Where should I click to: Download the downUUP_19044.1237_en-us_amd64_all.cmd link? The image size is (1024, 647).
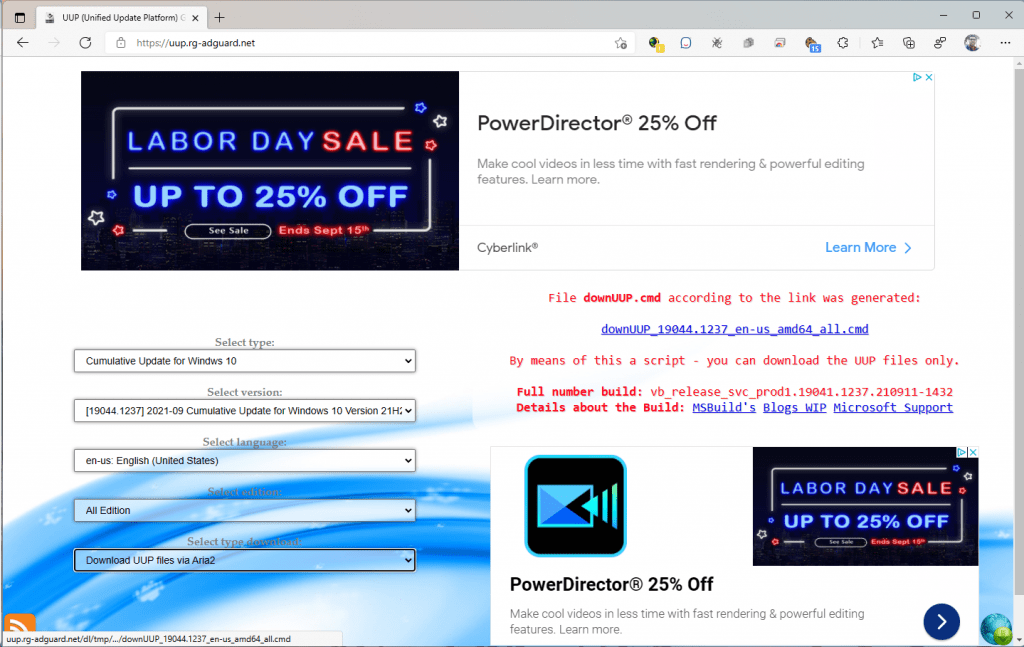(x=734, y=329)
